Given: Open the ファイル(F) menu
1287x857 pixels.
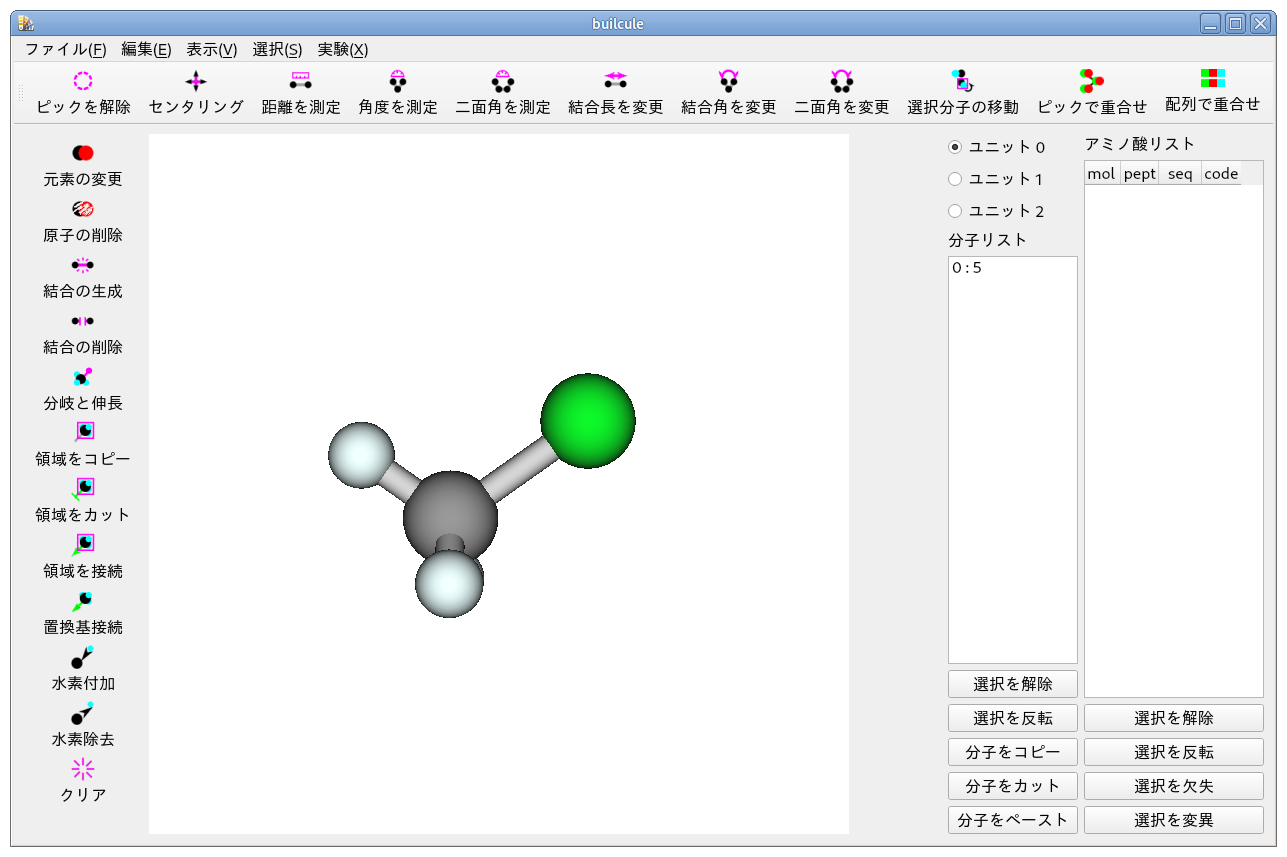Looking at the screenshot, I should (65, 49).
